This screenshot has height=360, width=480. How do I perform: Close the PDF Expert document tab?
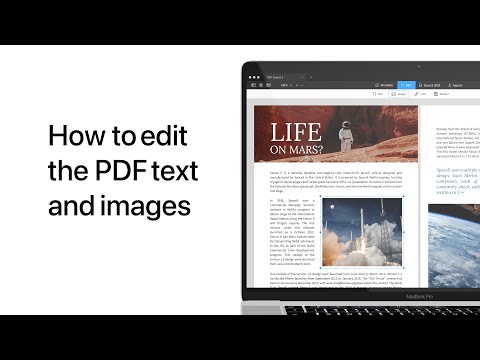coord(302,77)
